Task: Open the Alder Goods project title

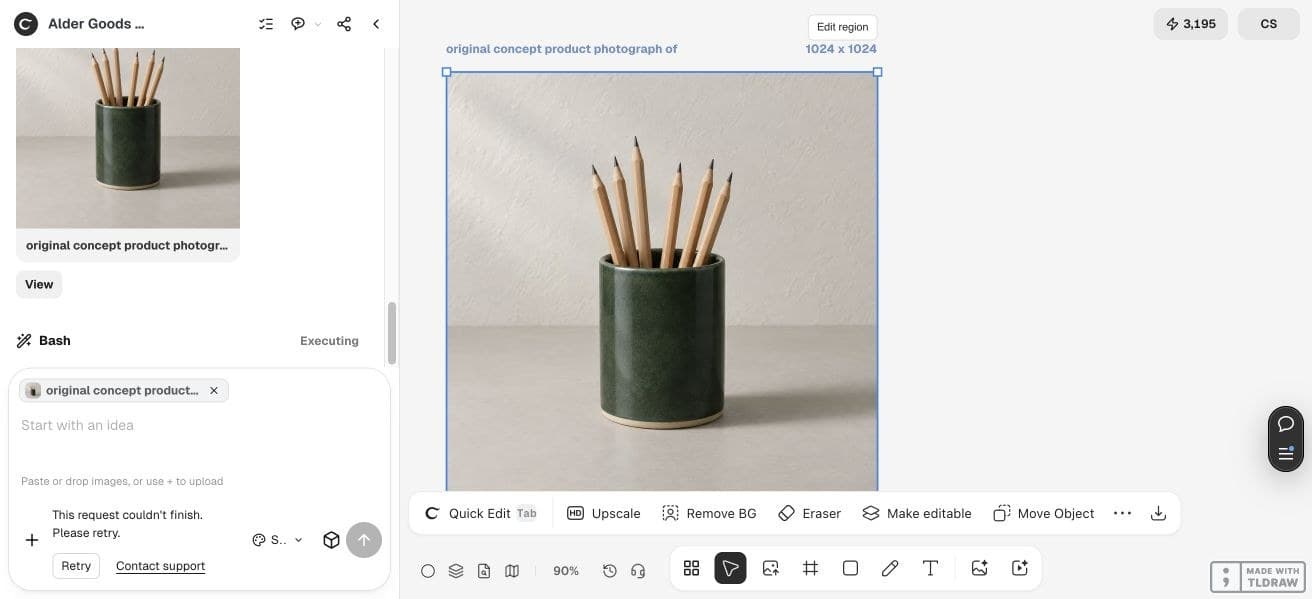Action: pyautogui.click(x=96, y=24)
